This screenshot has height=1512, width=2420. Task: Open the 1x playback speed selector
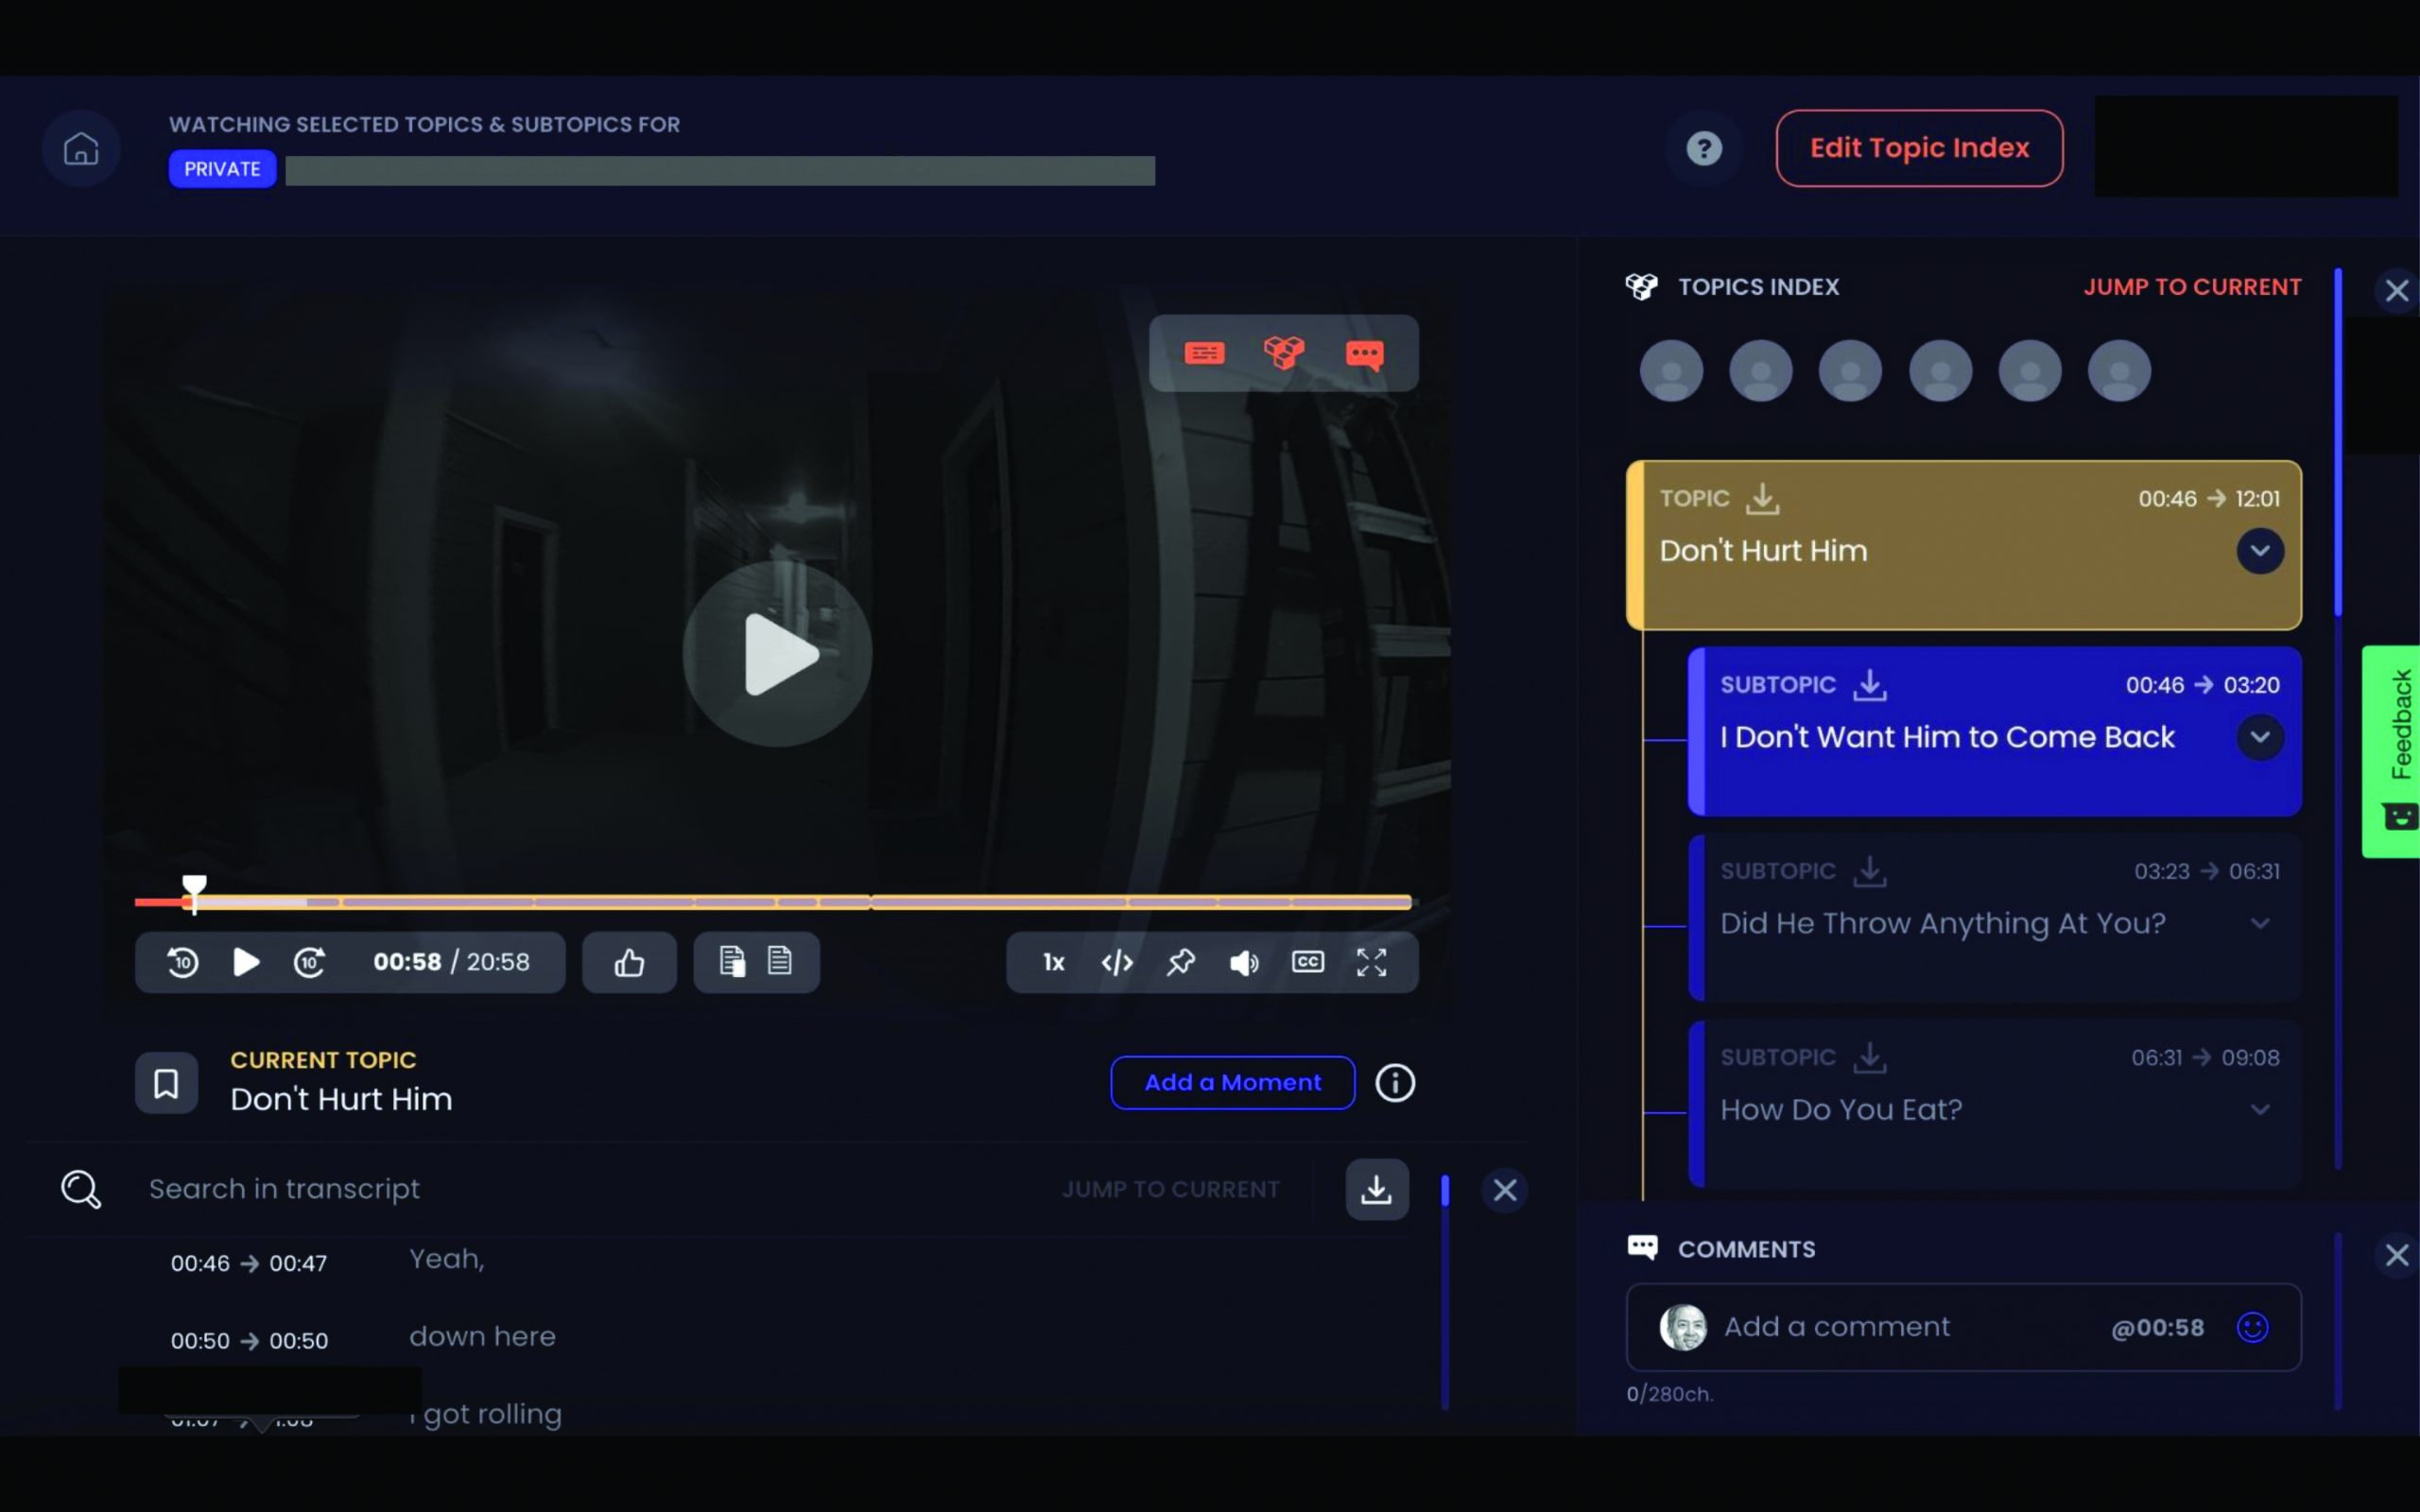click(x=1053, y=962)
